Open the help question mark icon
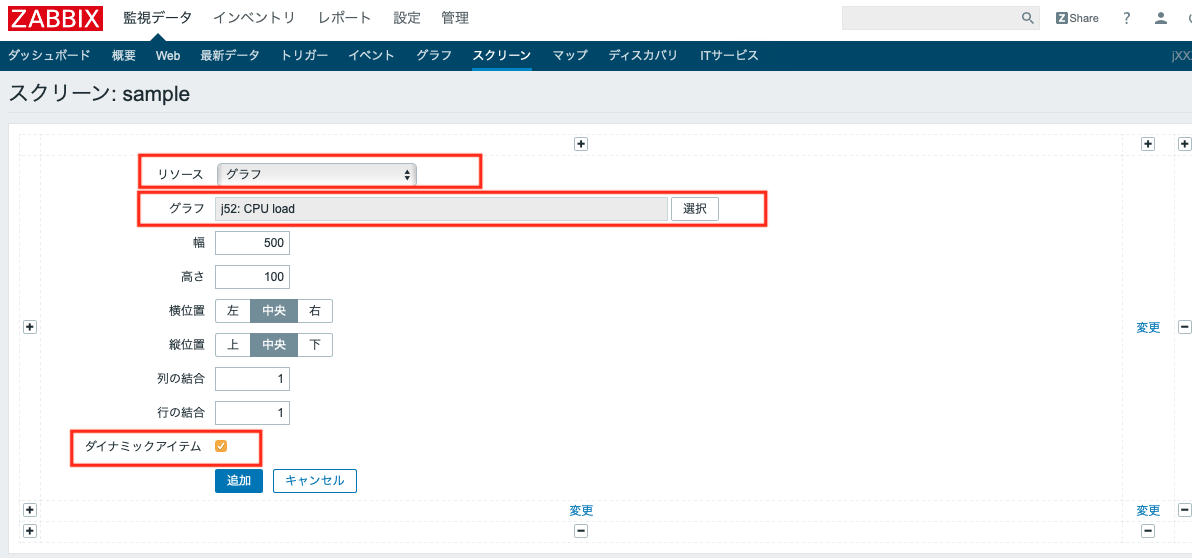 (x=1127, y=18)
